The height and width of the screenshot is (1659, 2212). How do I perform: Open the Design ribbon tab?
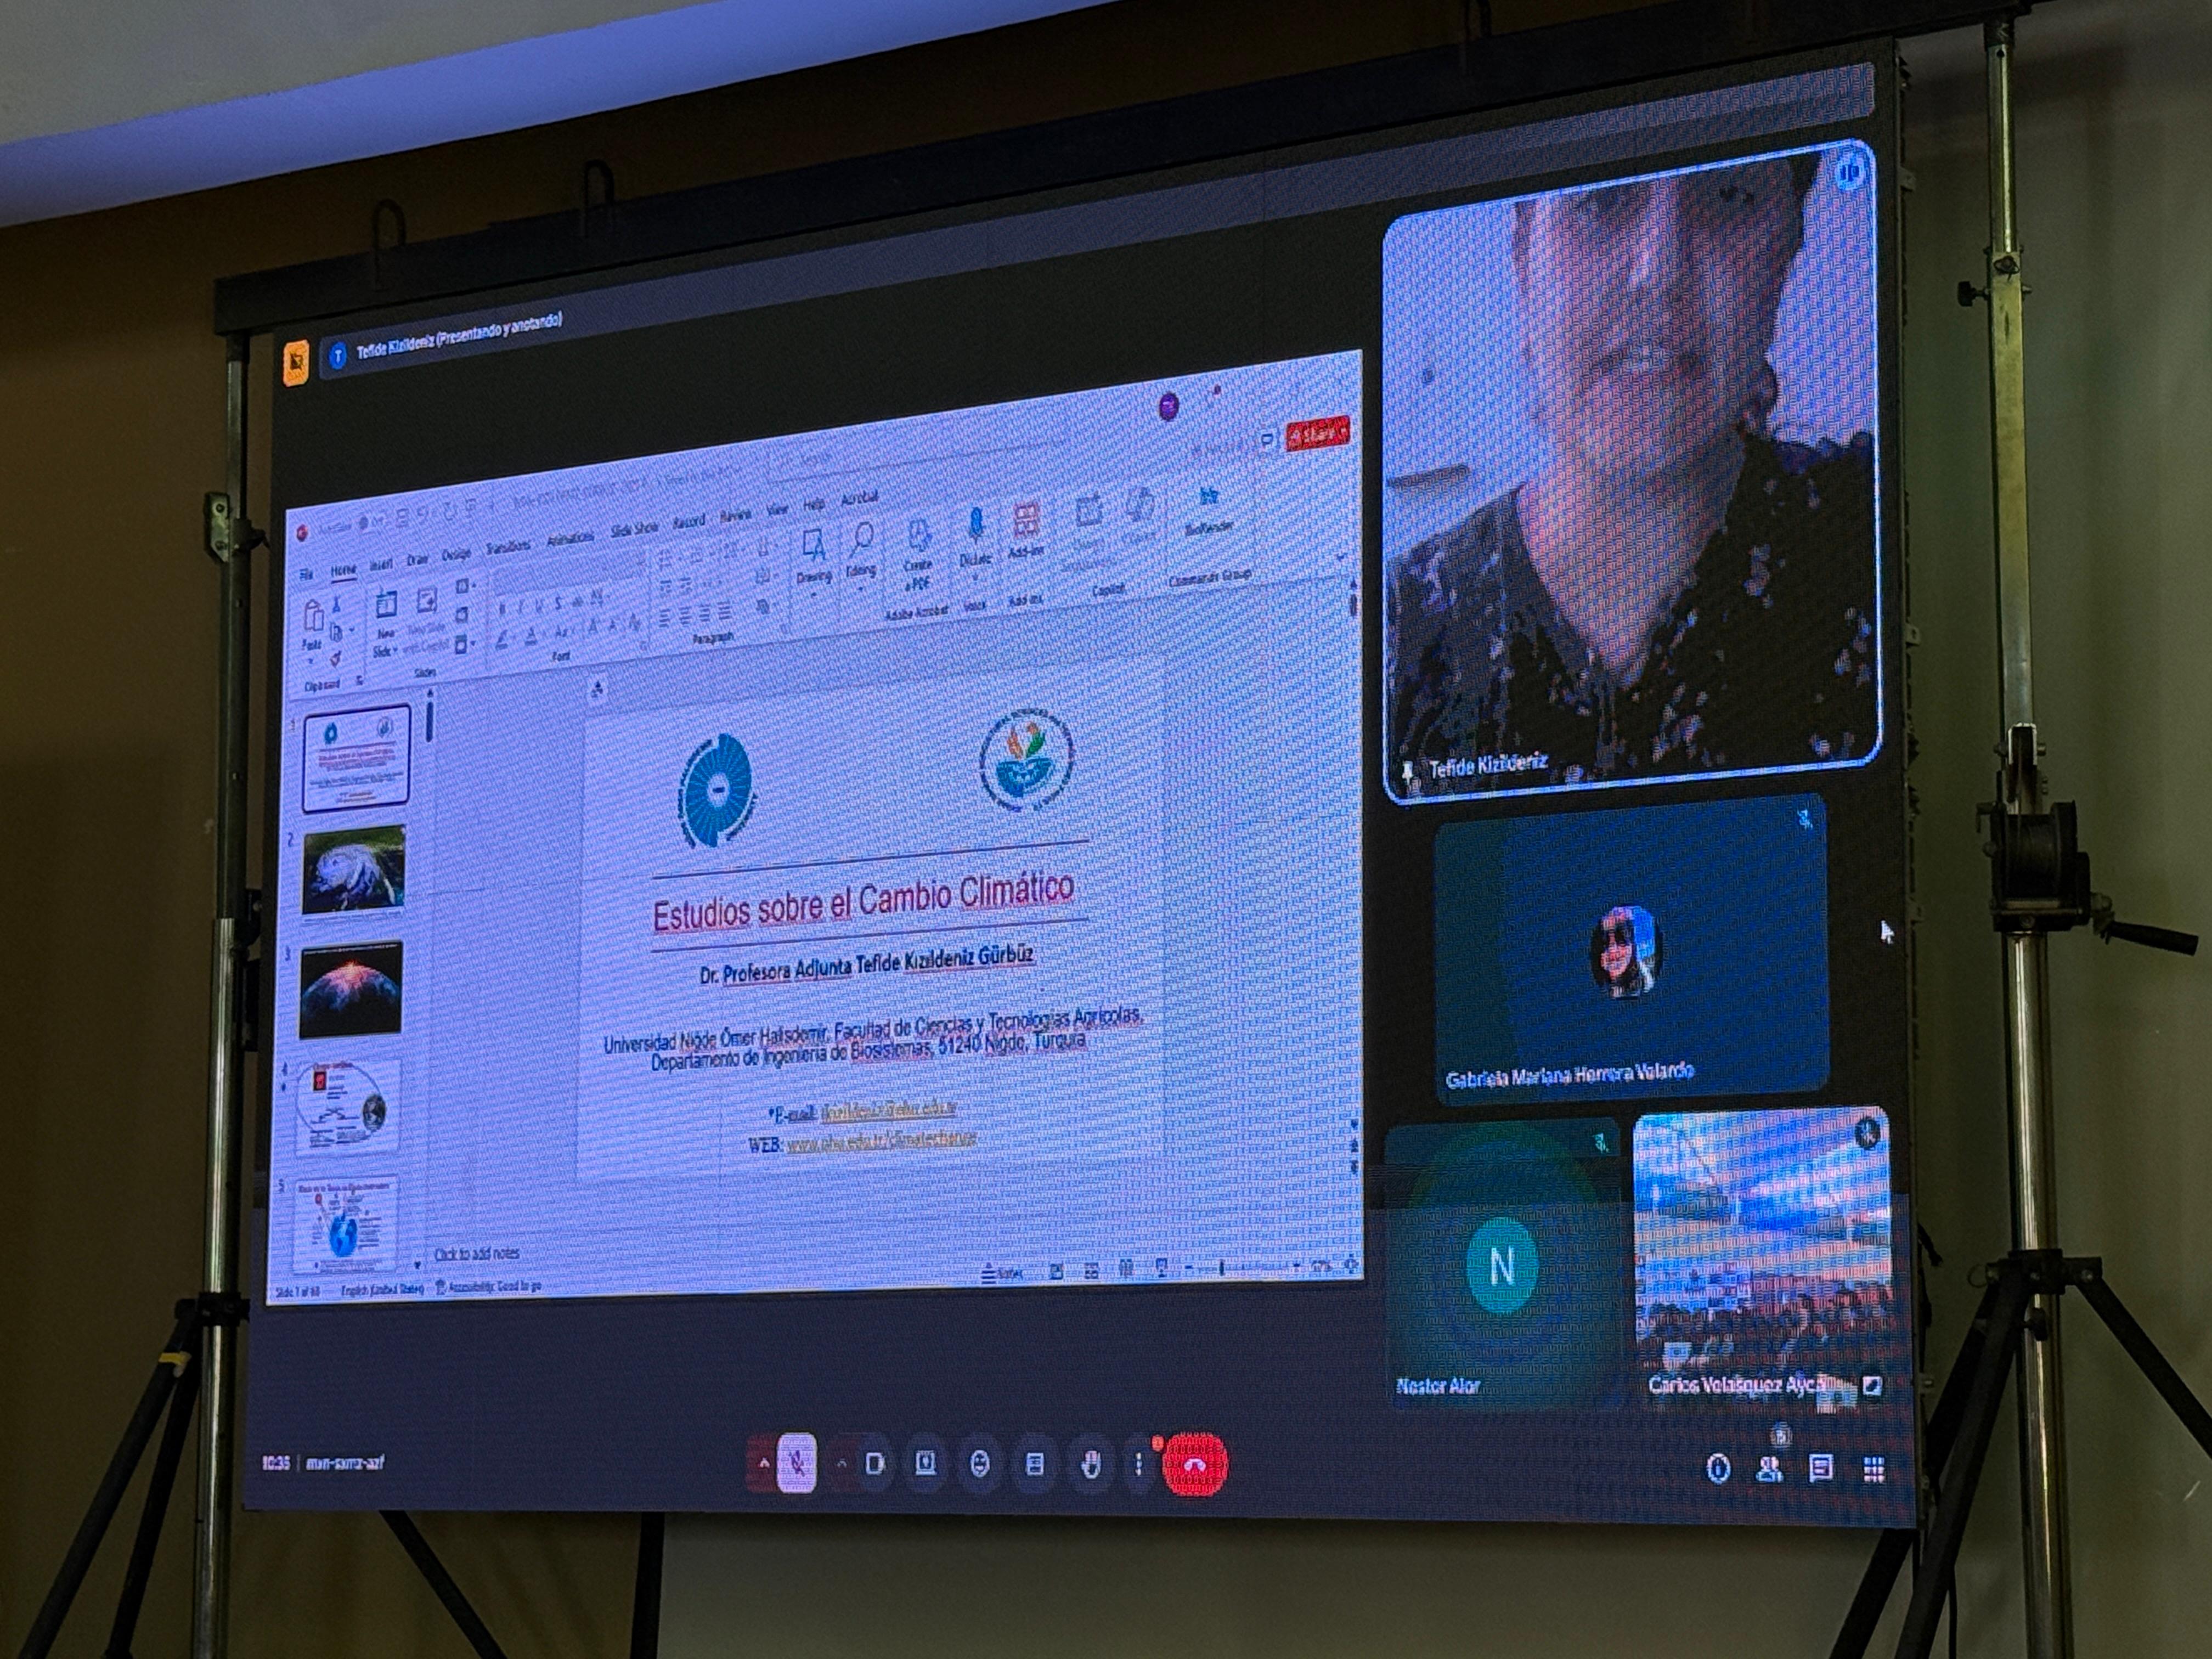[x=455, y=555]
